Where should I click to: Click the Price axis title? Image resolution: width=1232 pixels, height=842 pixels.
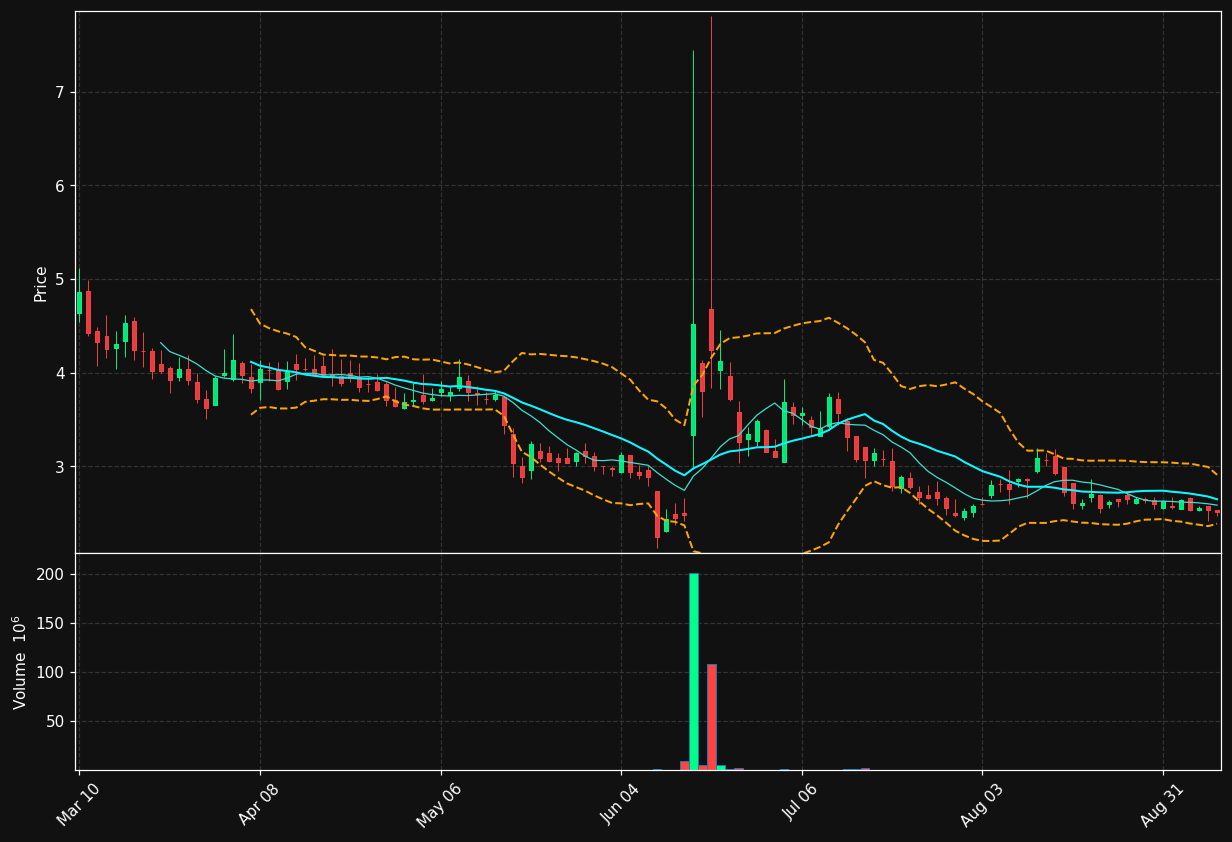click(x=41, y=283)
